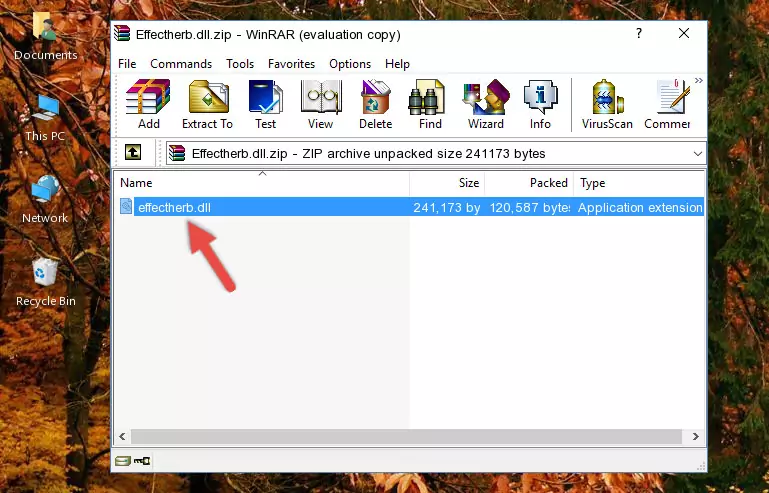Select the Recycle Bin desktop icon
The image size is (769, 493).
(x=46, y=283)
